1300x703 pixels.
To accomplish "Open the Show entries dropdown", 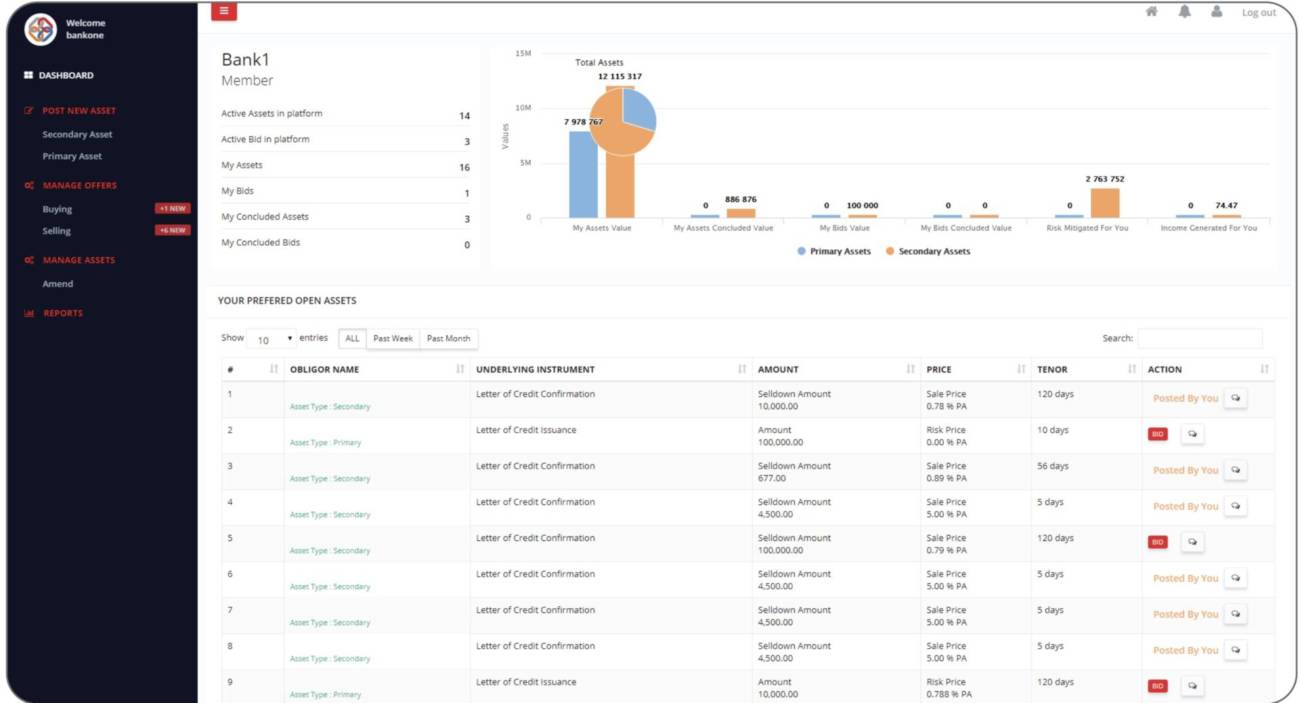I will click(x=272, y=339).
